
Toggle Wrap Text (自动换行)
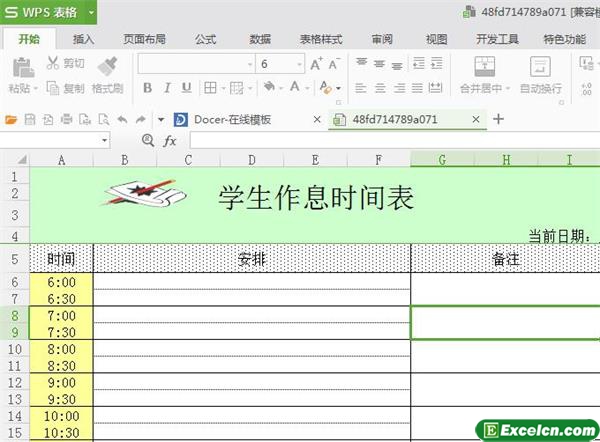pos(540,75)
